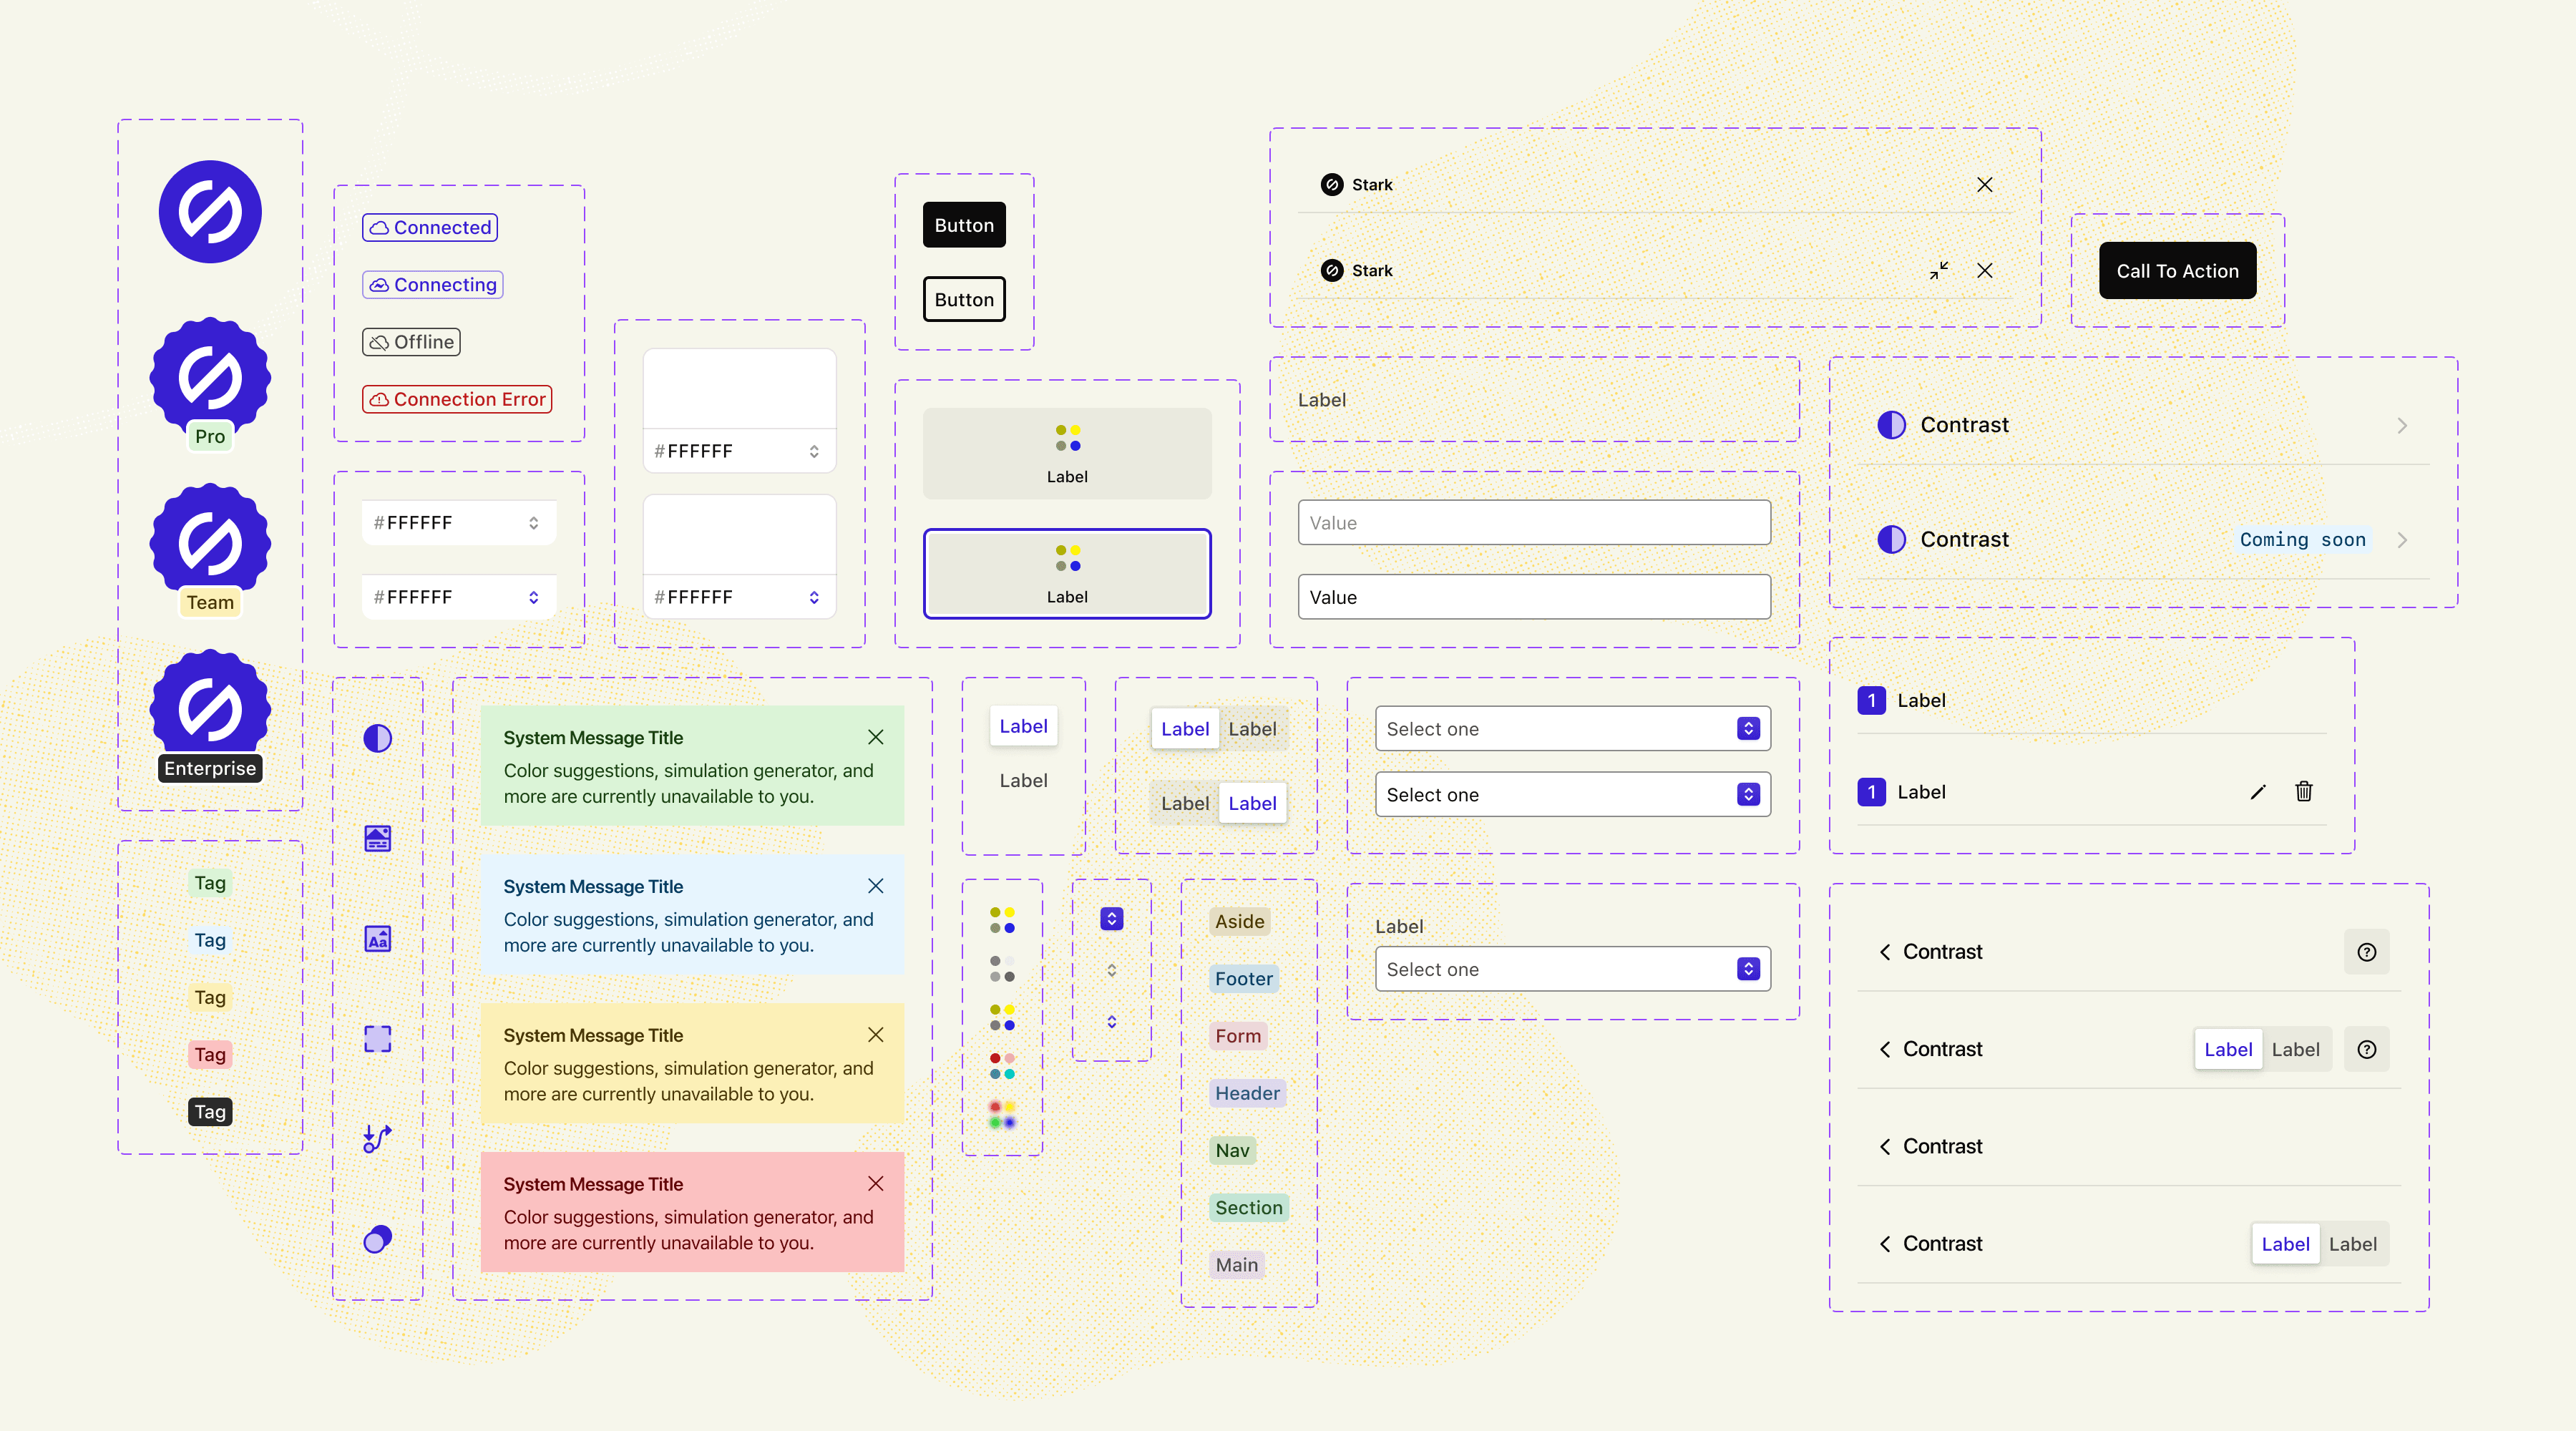The image size is (2576, 1431).
Task: Click blue stepper on hex field below swatch
Action: coord(813,597)
